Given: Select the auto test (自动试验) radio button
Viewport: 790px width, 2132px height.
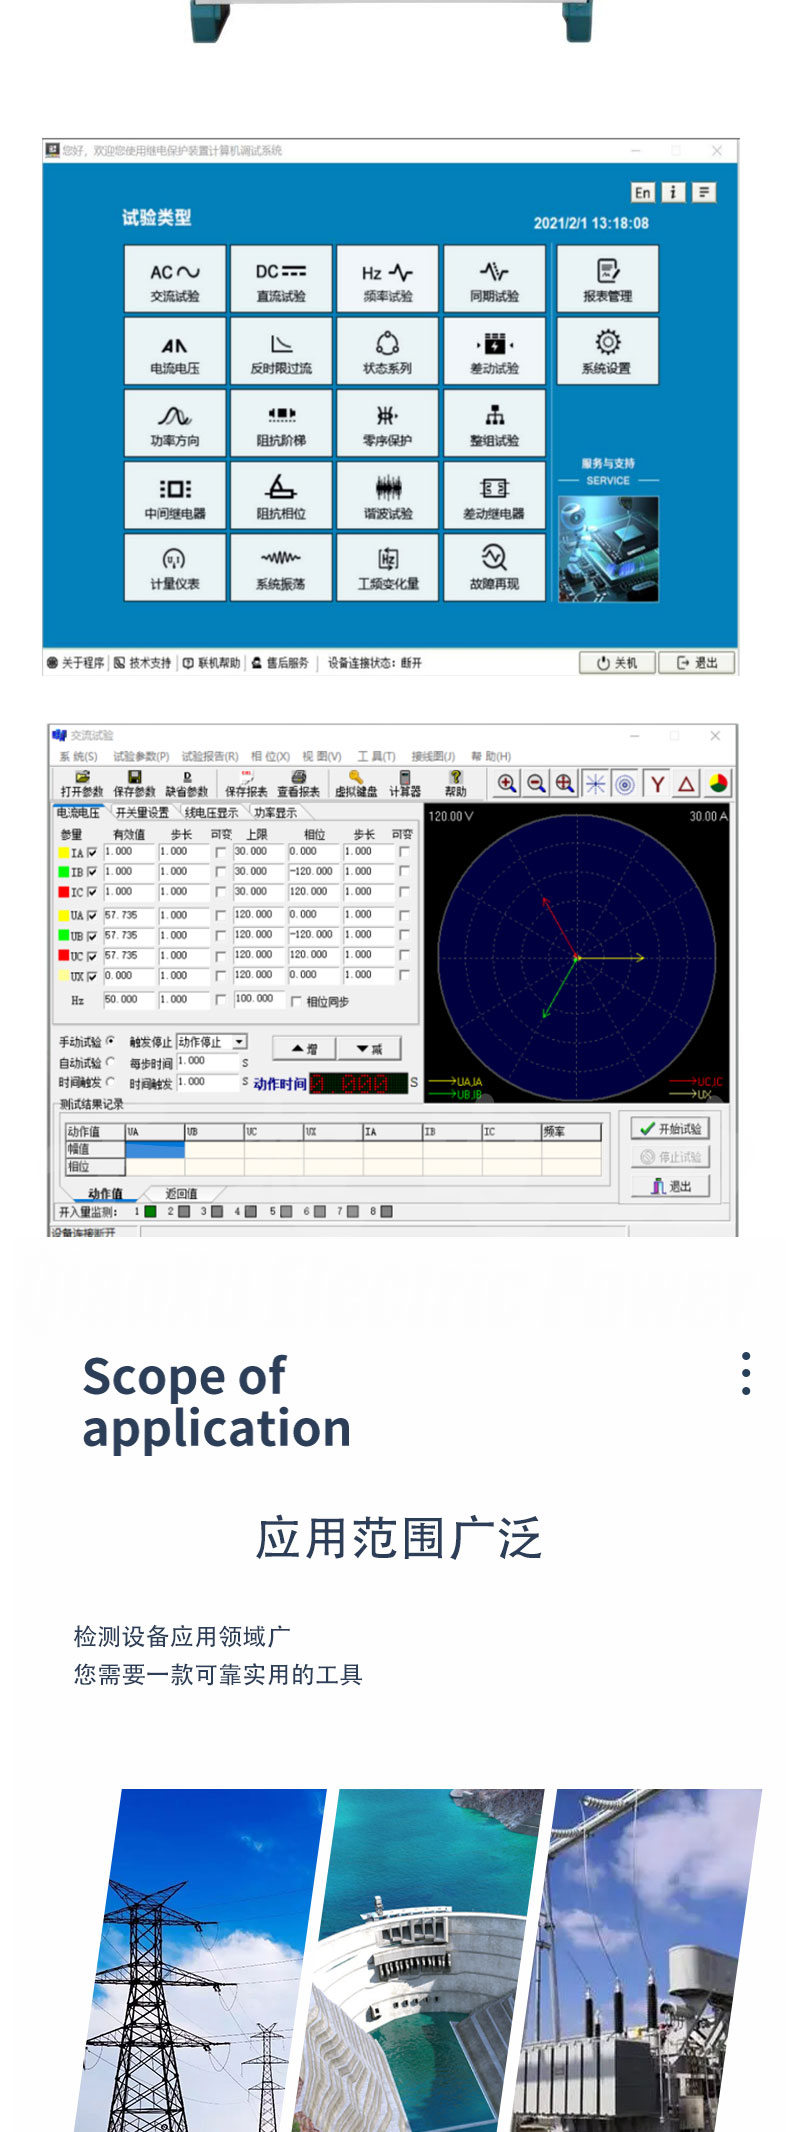Looking at the screenshot, I should pos(110,1062).
